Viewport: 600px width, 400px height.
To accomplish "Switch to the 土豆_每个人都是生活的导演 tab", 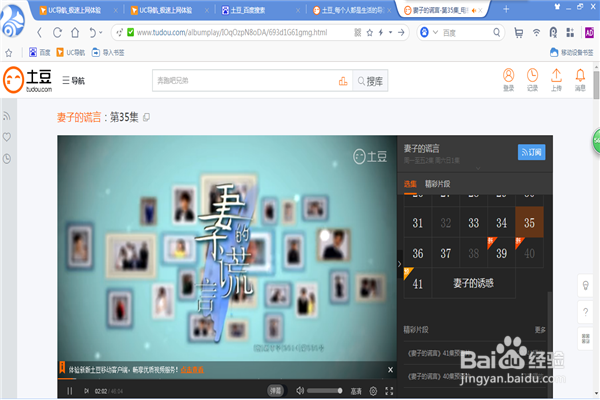I will tap(348, 10).
